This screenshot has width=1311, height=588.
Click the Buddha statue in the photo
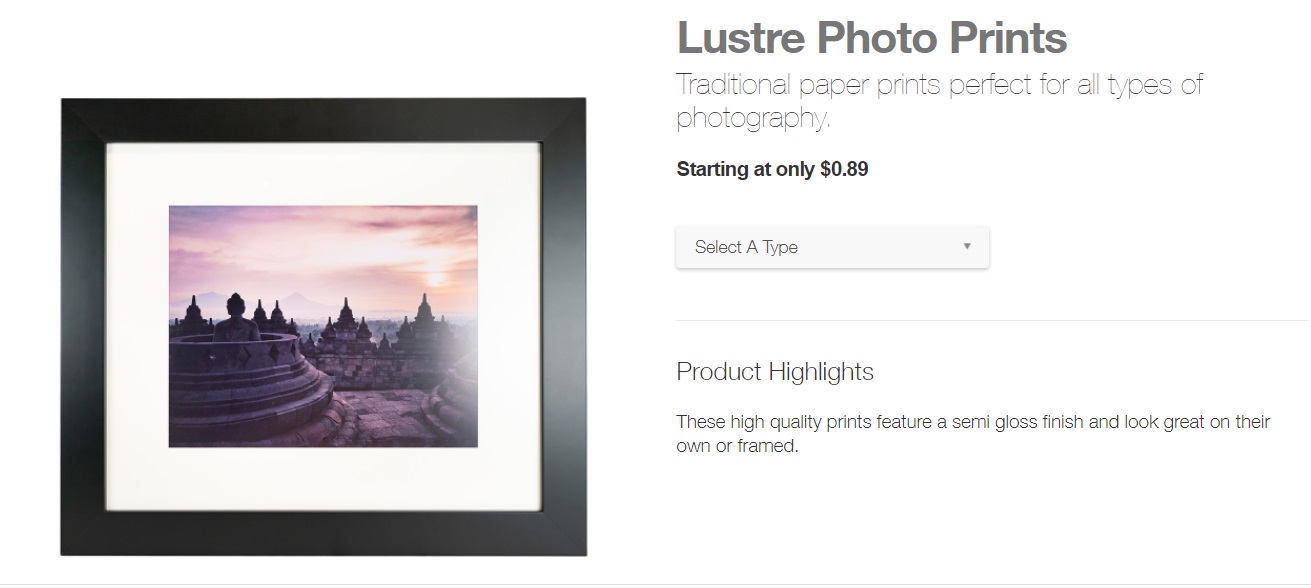point(237,319)
